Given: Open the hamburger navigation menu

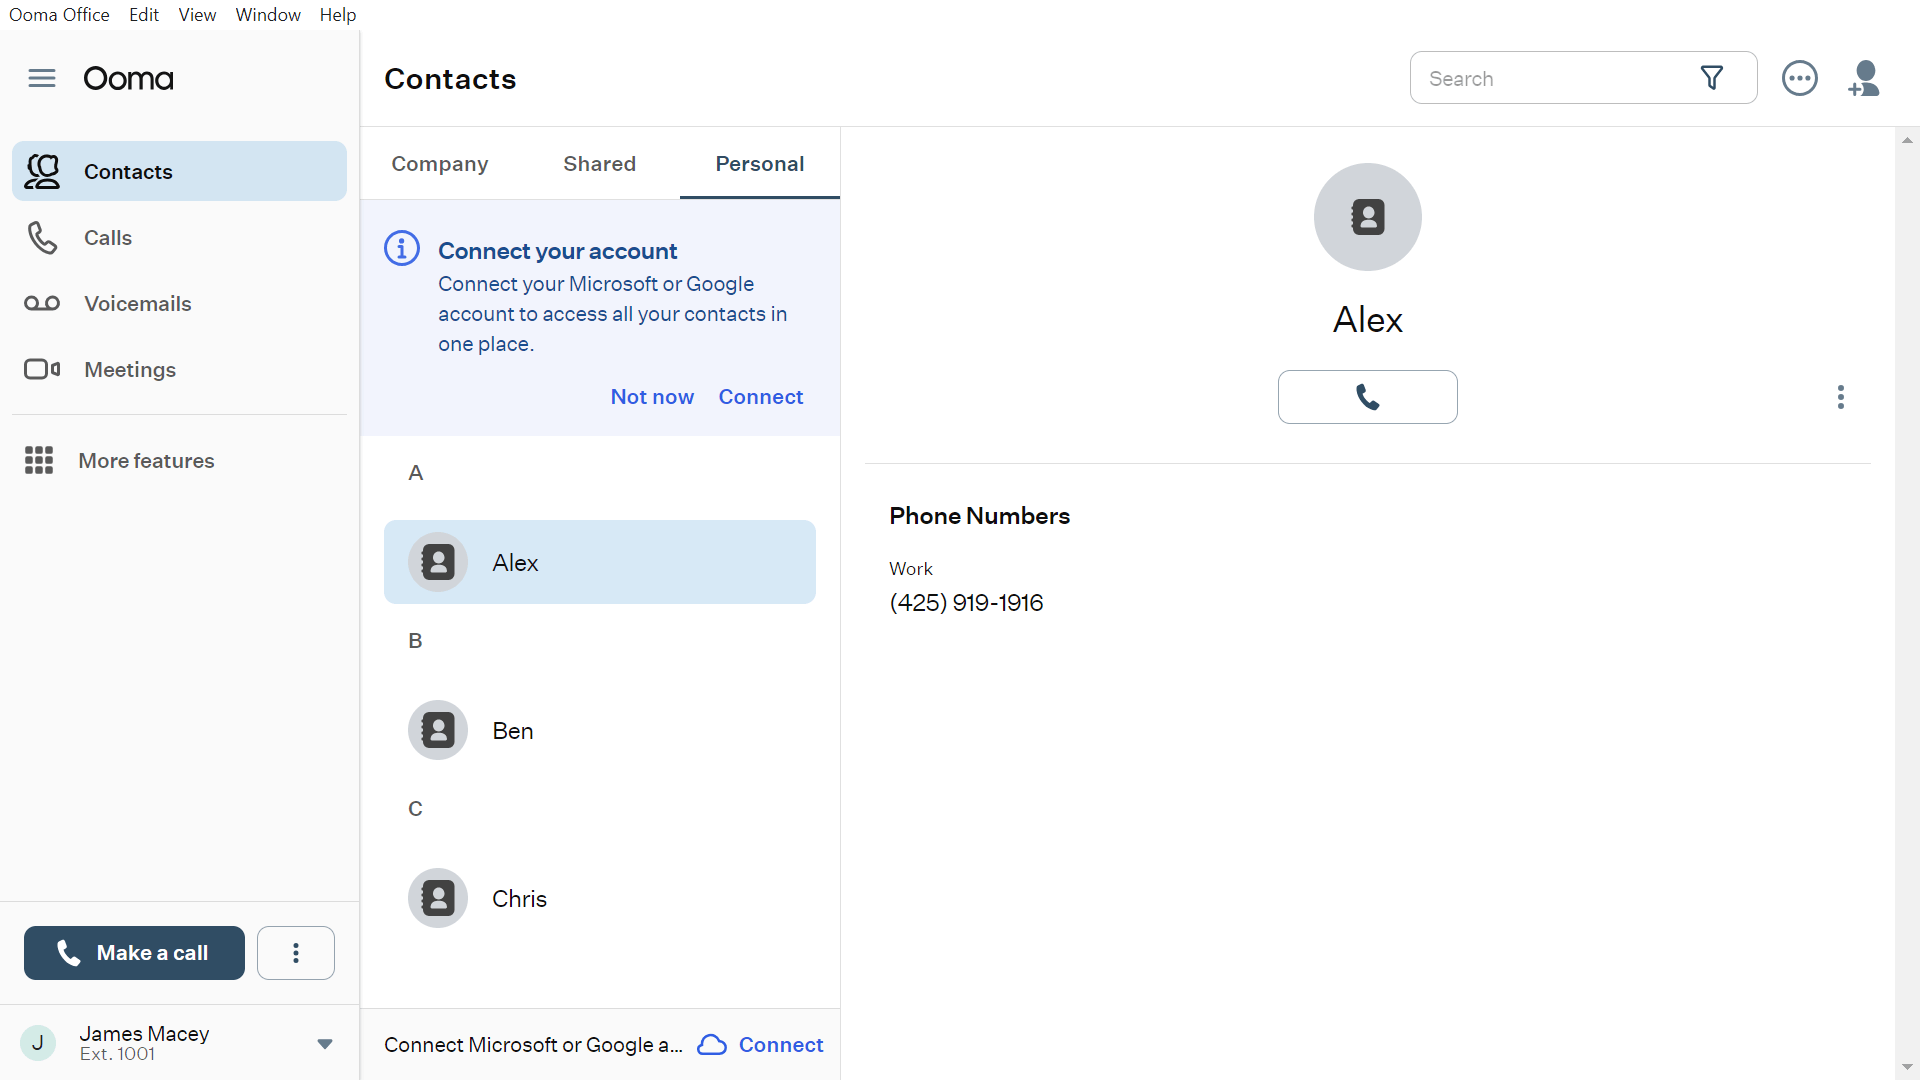Looking at the screenshot, I should click(x=41, y=77).
